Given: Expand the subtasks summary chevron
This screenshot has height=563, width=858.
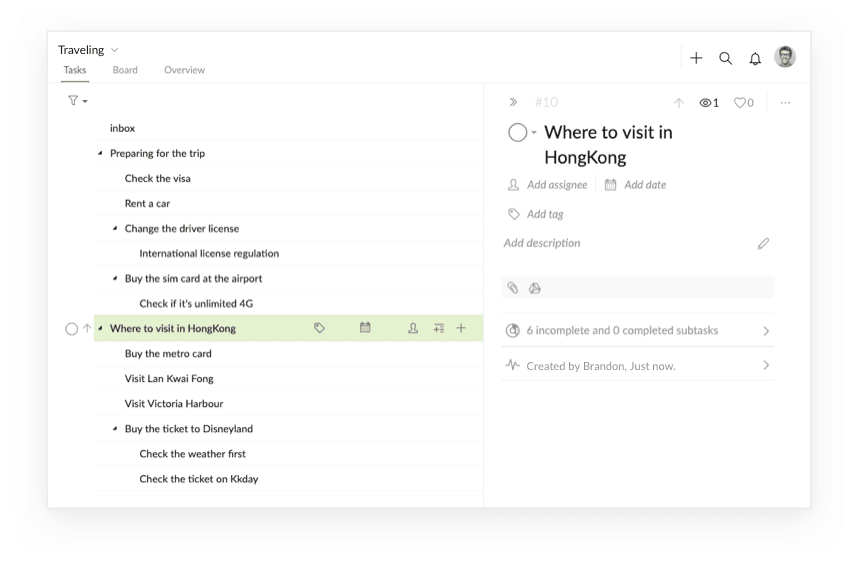Looking at the screenshot, I should click(x=766, y=330).
